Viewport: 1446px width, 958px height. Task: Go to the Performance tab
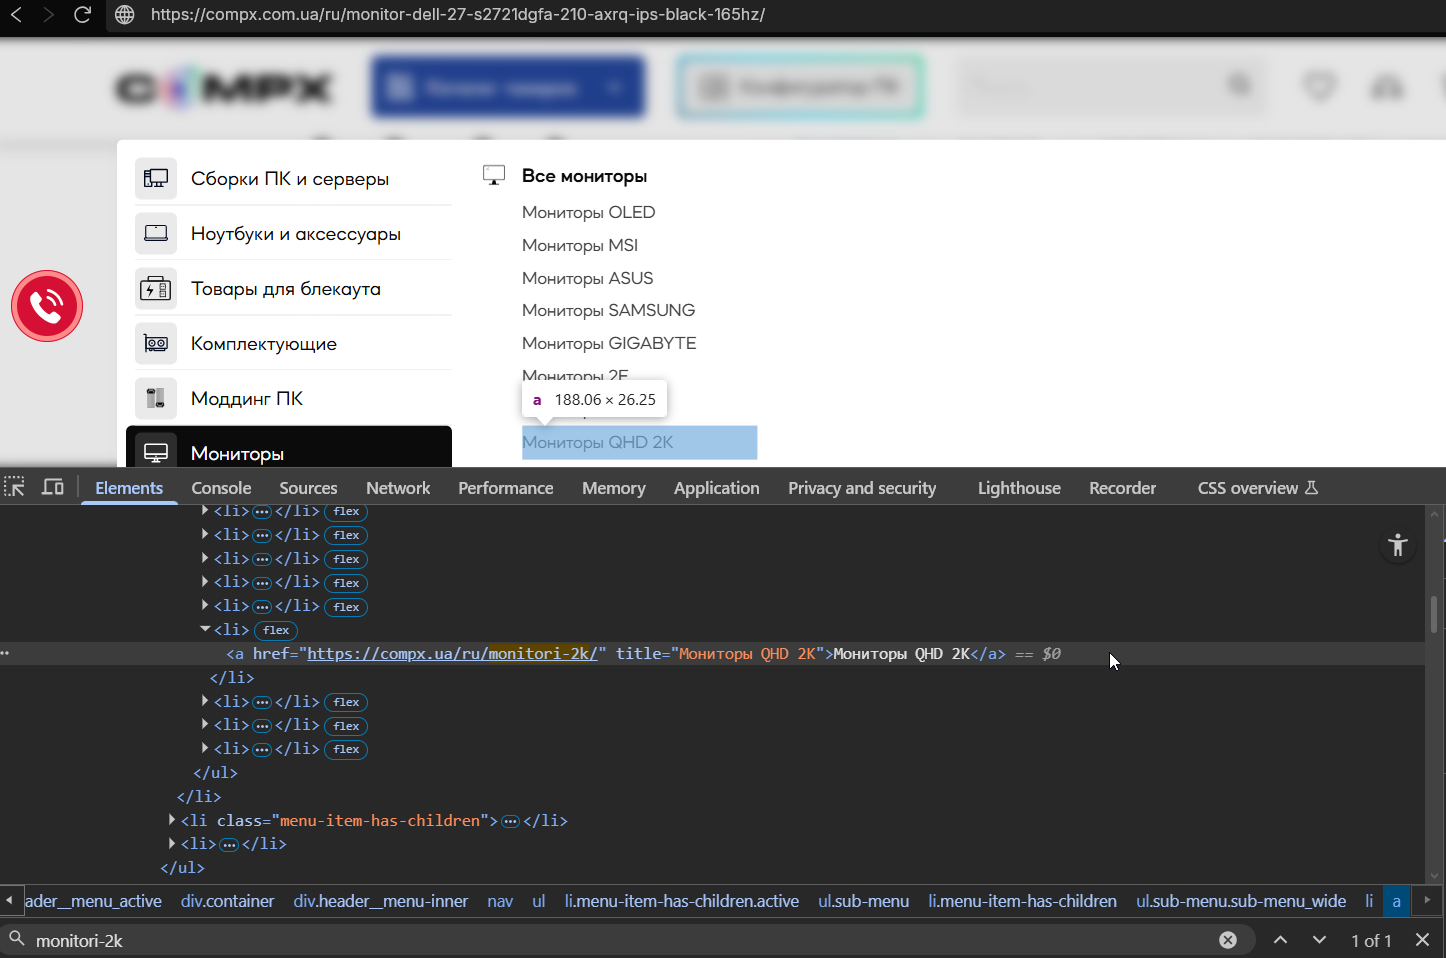pos(506,488)
